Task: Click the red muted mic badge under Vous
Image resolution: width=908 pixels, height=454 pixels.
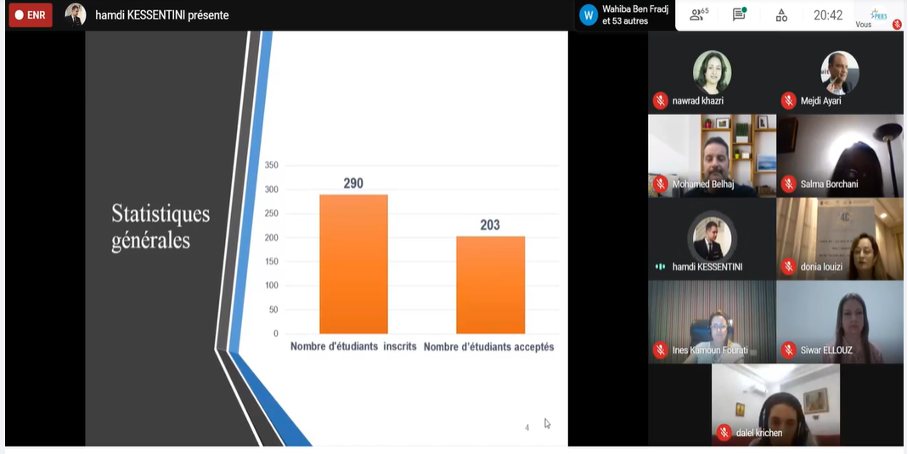Action: pyautogui.click(x=896, y=25)
